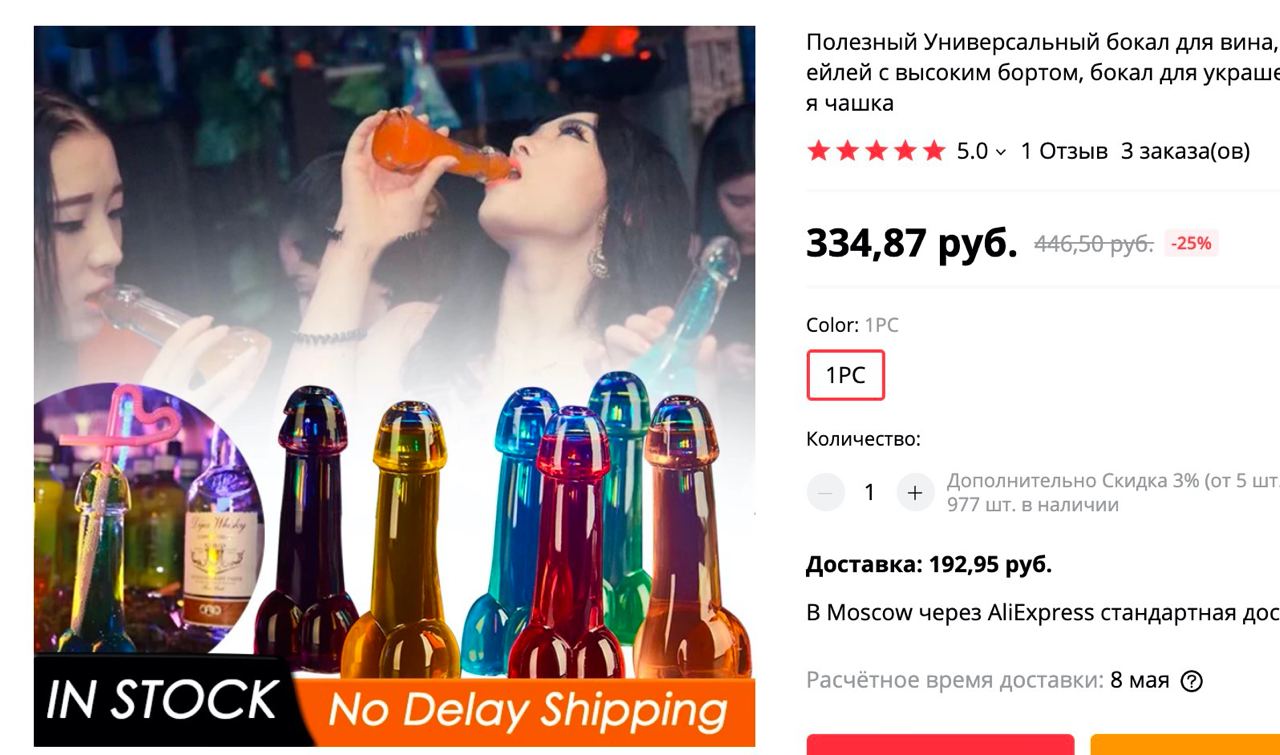Click the No Delay Shipping banner
This screenshot has height=755, width=1280.
tap(527, 711)
